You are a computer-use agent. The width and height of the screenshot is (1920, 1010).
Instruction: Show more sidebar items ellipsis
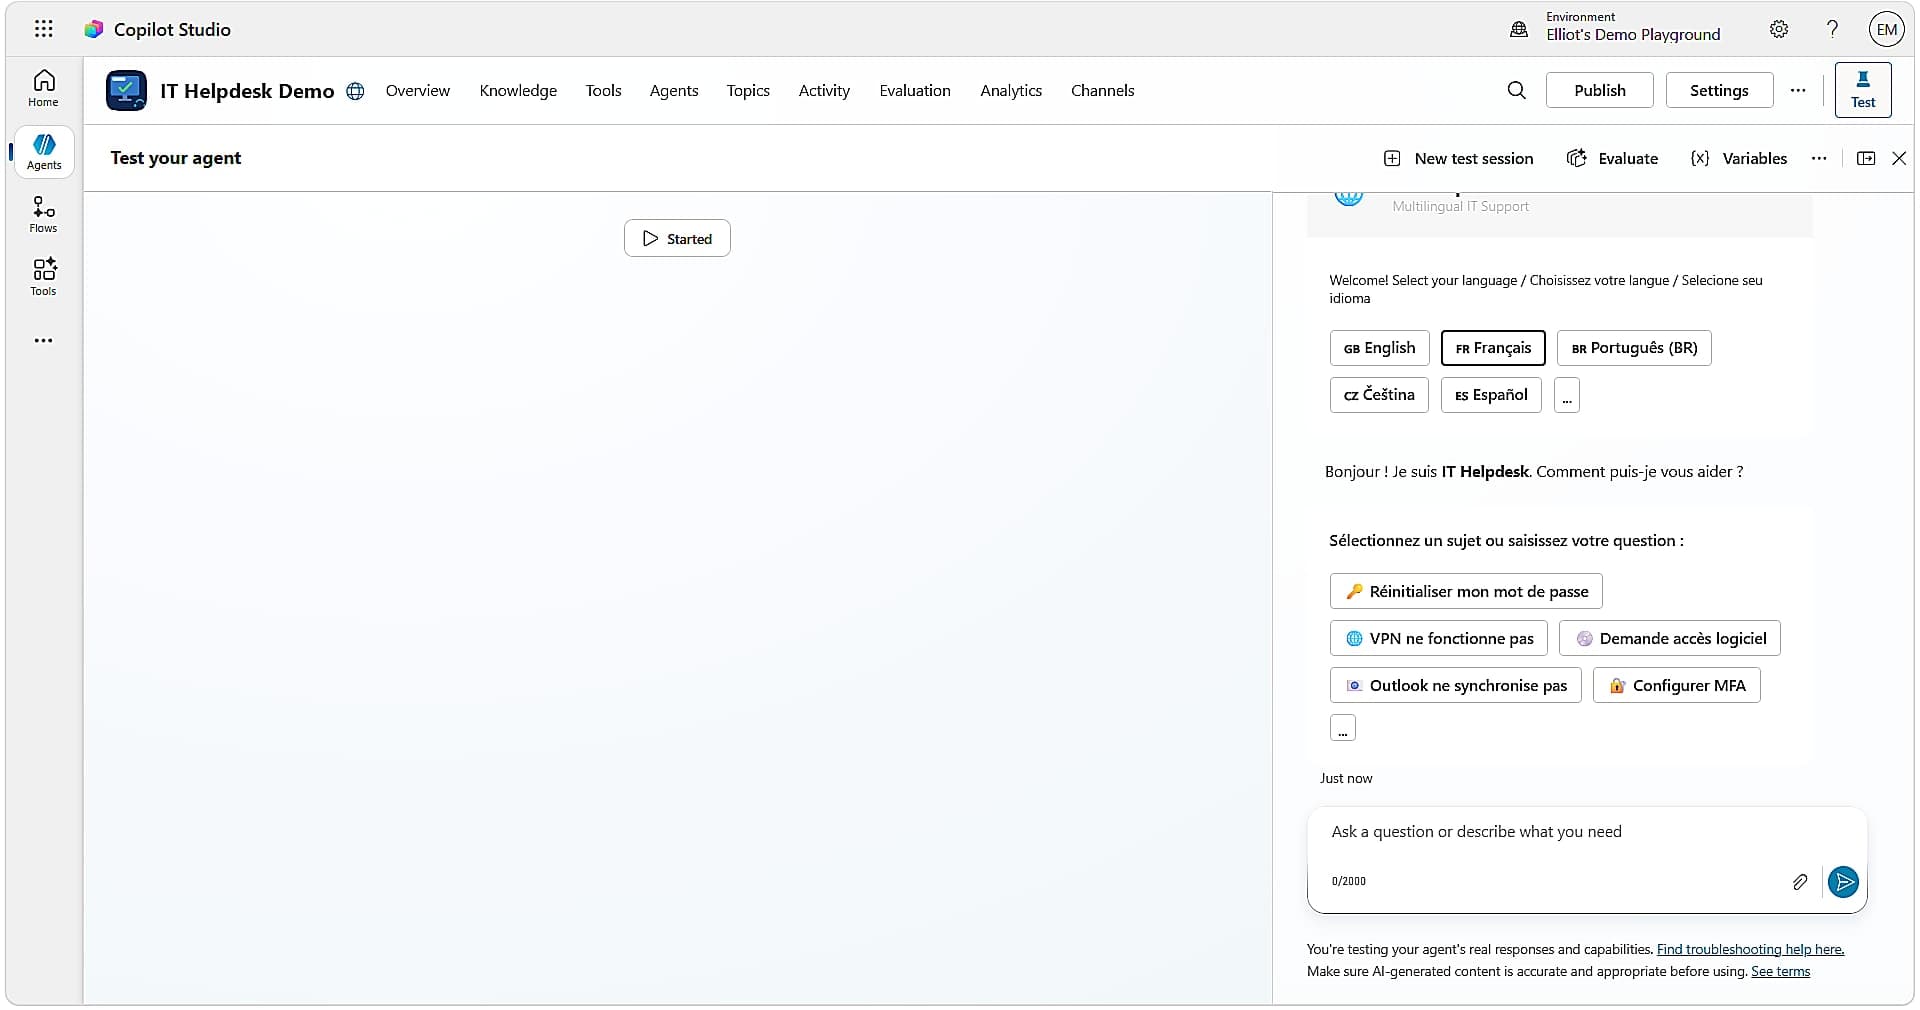click(43, 340)
